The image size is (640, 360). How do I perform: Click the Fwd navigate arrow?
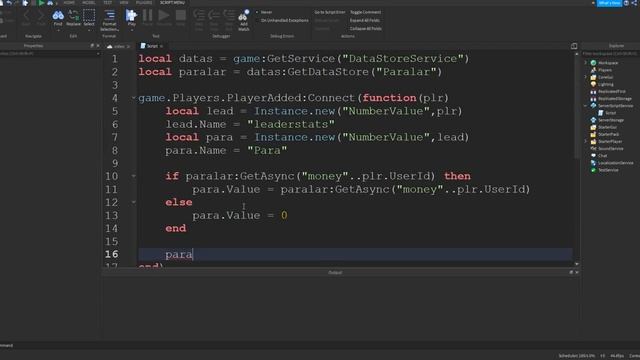tap(41, 16)
